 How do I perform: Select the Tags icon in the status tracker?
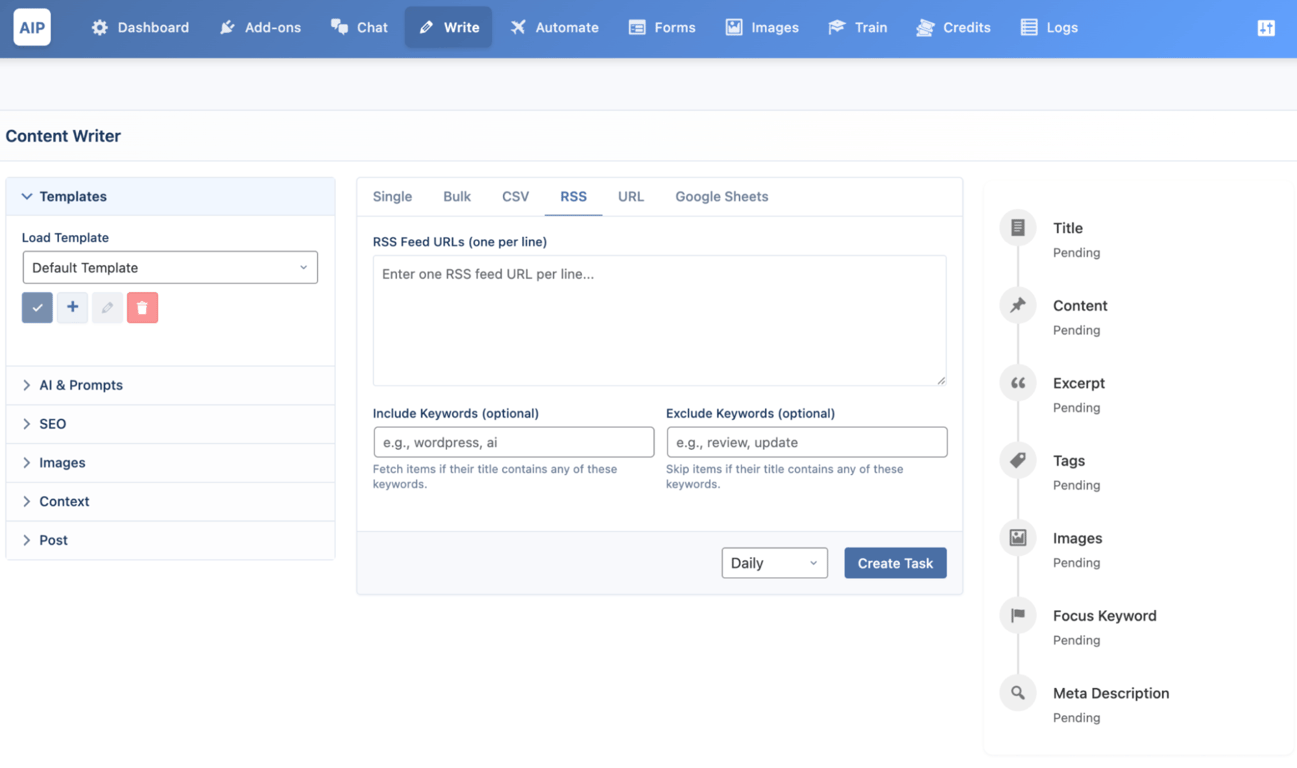tap(1017, 460)
